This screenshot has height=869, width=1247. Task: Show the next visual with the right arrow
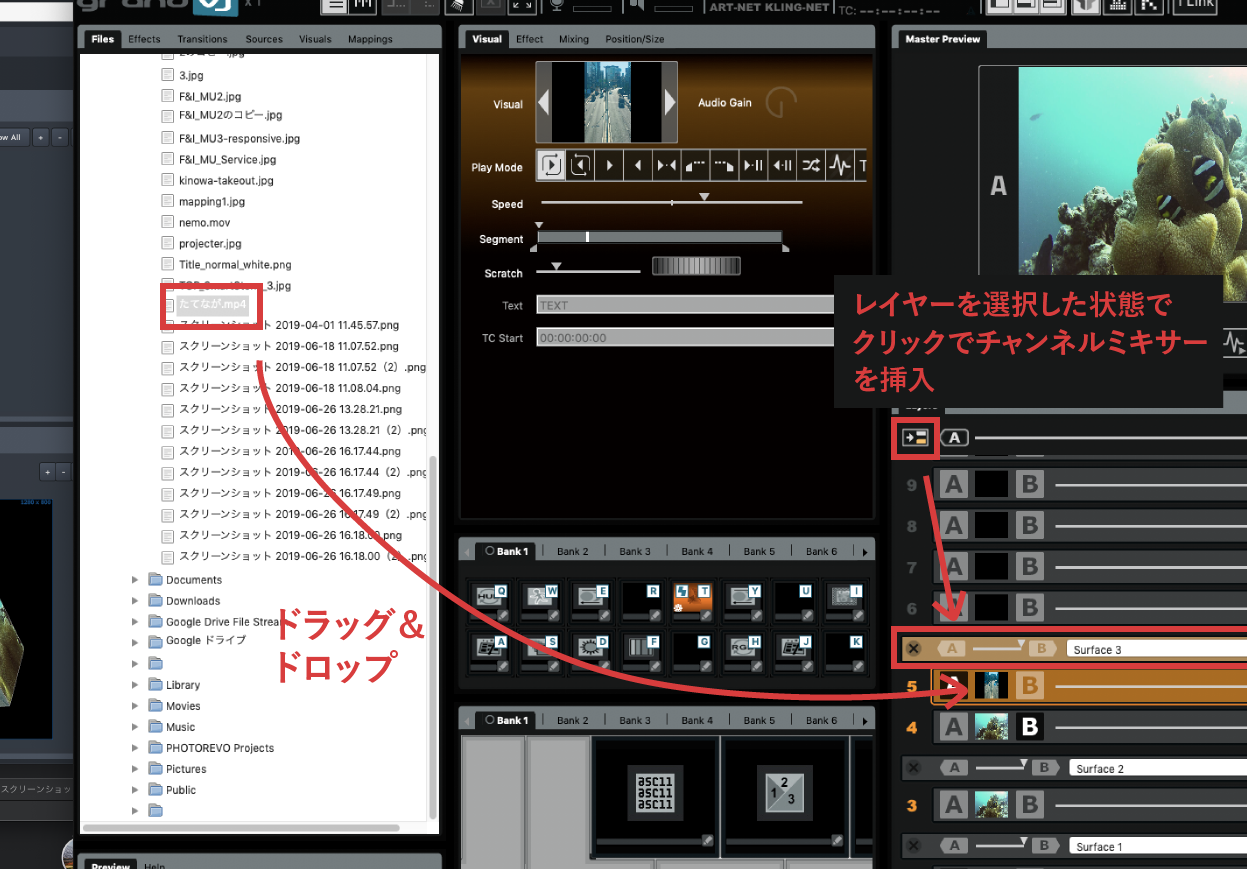point(669,103)
